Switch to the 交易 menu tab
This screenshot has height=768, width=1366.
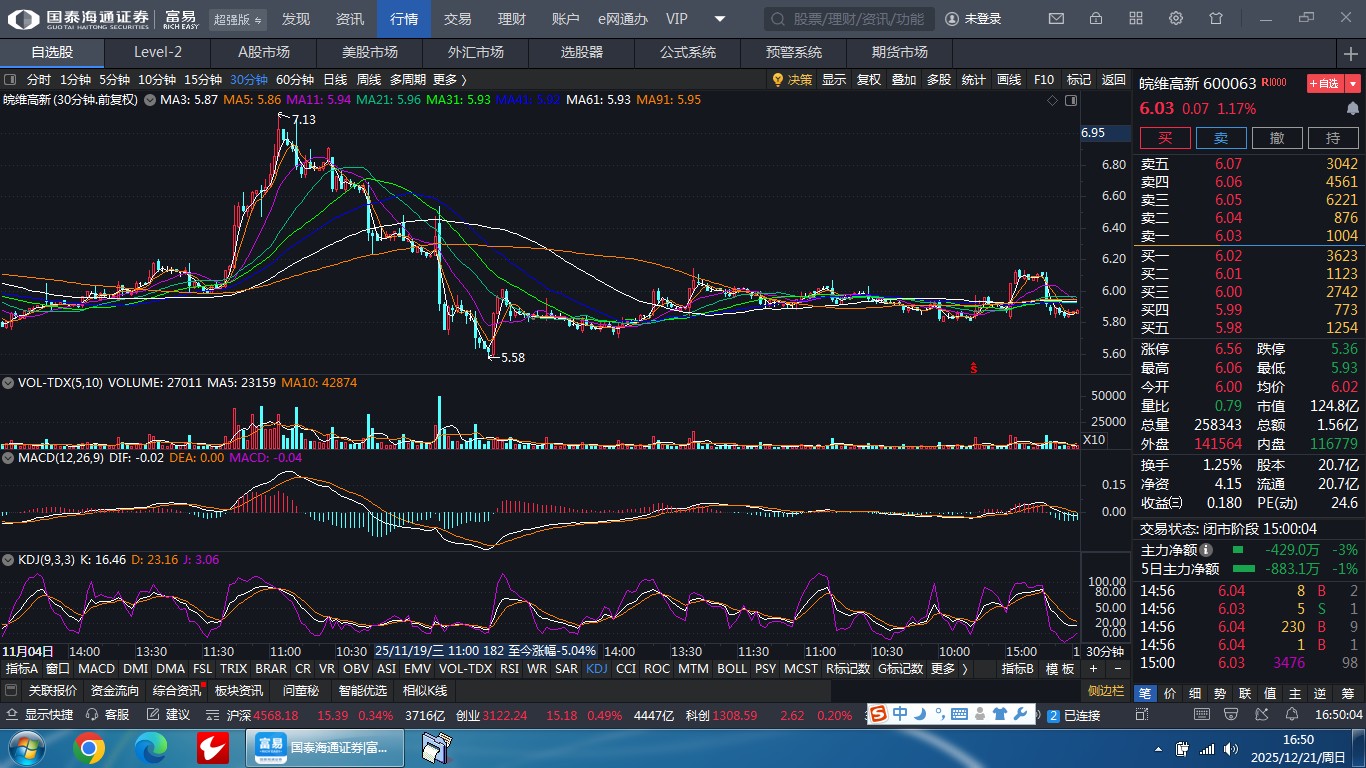pyautogui.click(x=457, y=19)
